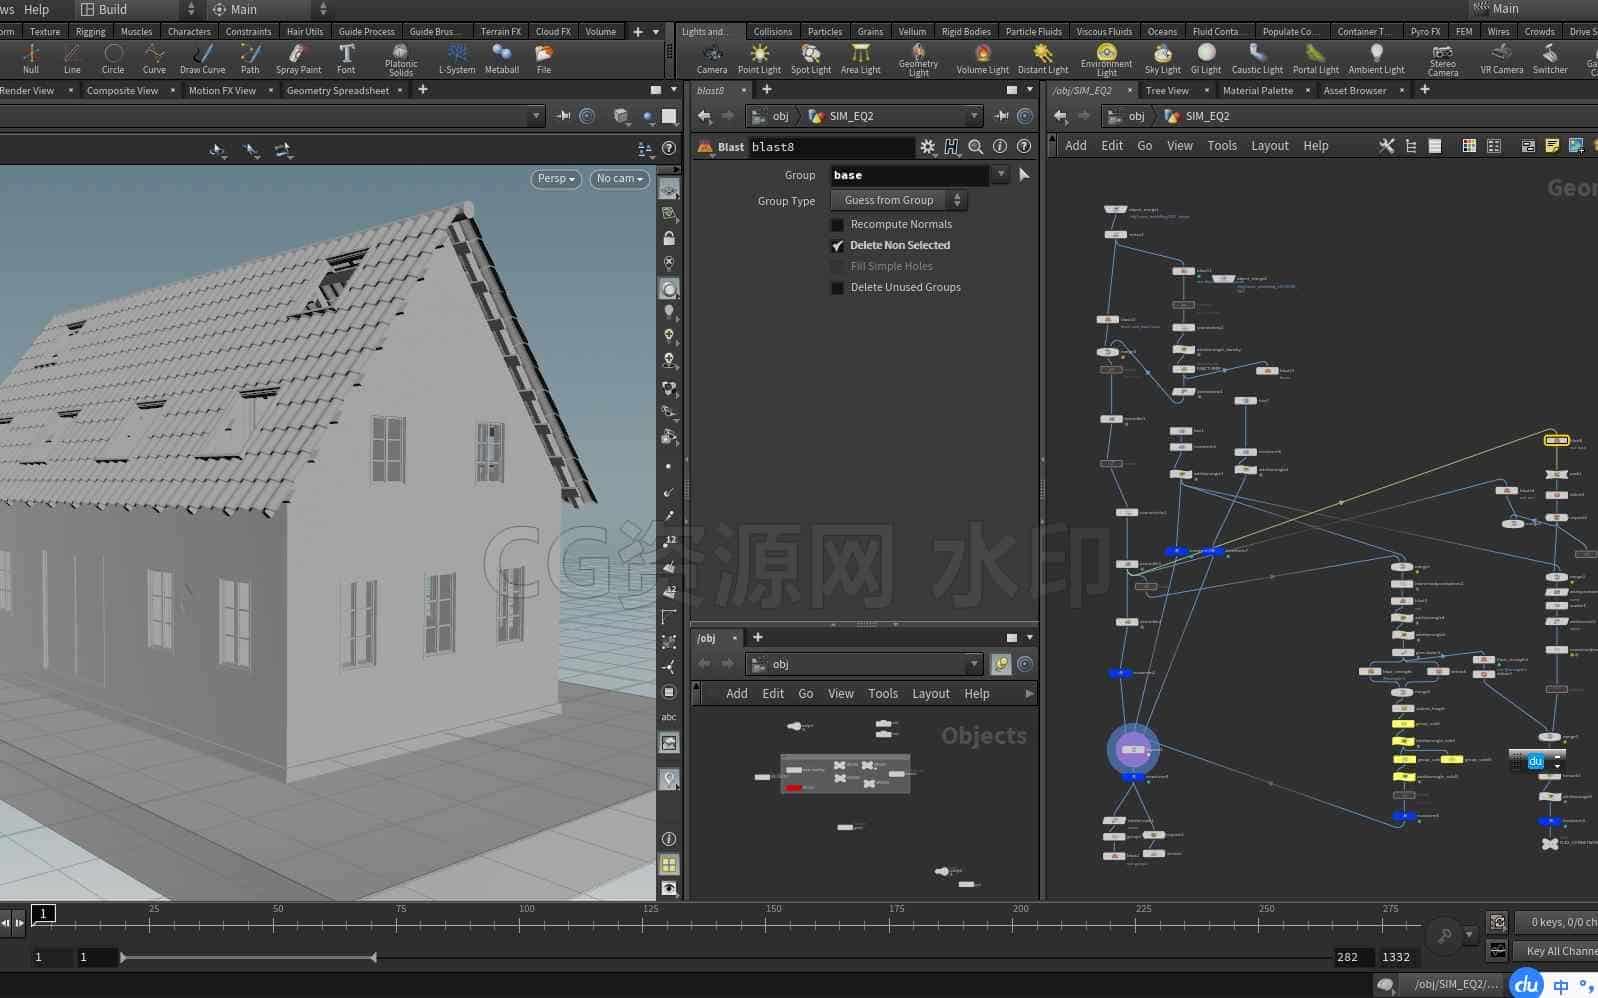Image resolution: width=1598 pixels, height=998 pixels.
Task: Toggle Delete Non Selected checkbox
Action: (x=838, y=246)
